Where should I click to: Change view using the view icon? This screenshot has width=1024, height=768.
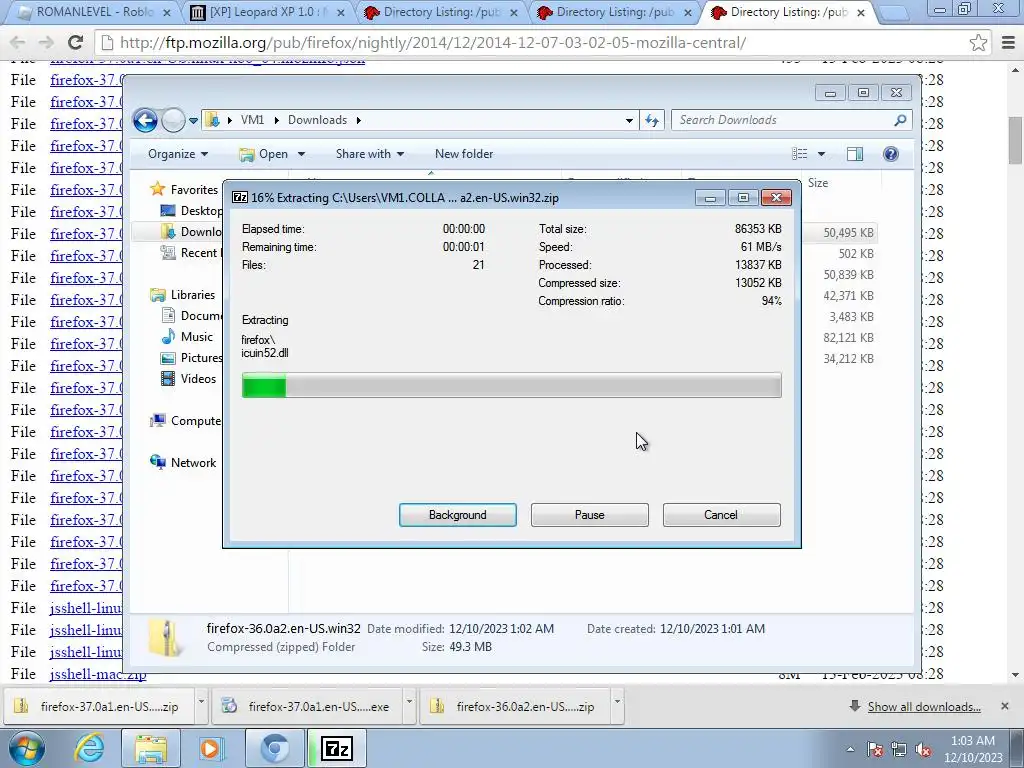click(800, 154)
